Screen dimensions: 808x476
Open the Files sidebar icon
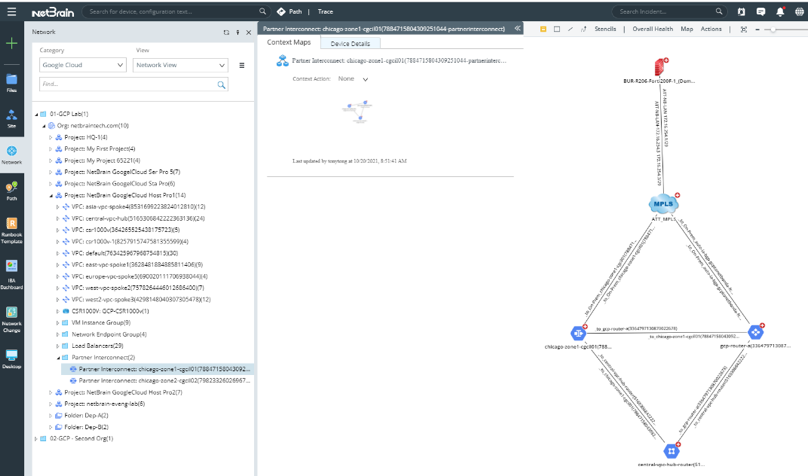coord(11,82)
